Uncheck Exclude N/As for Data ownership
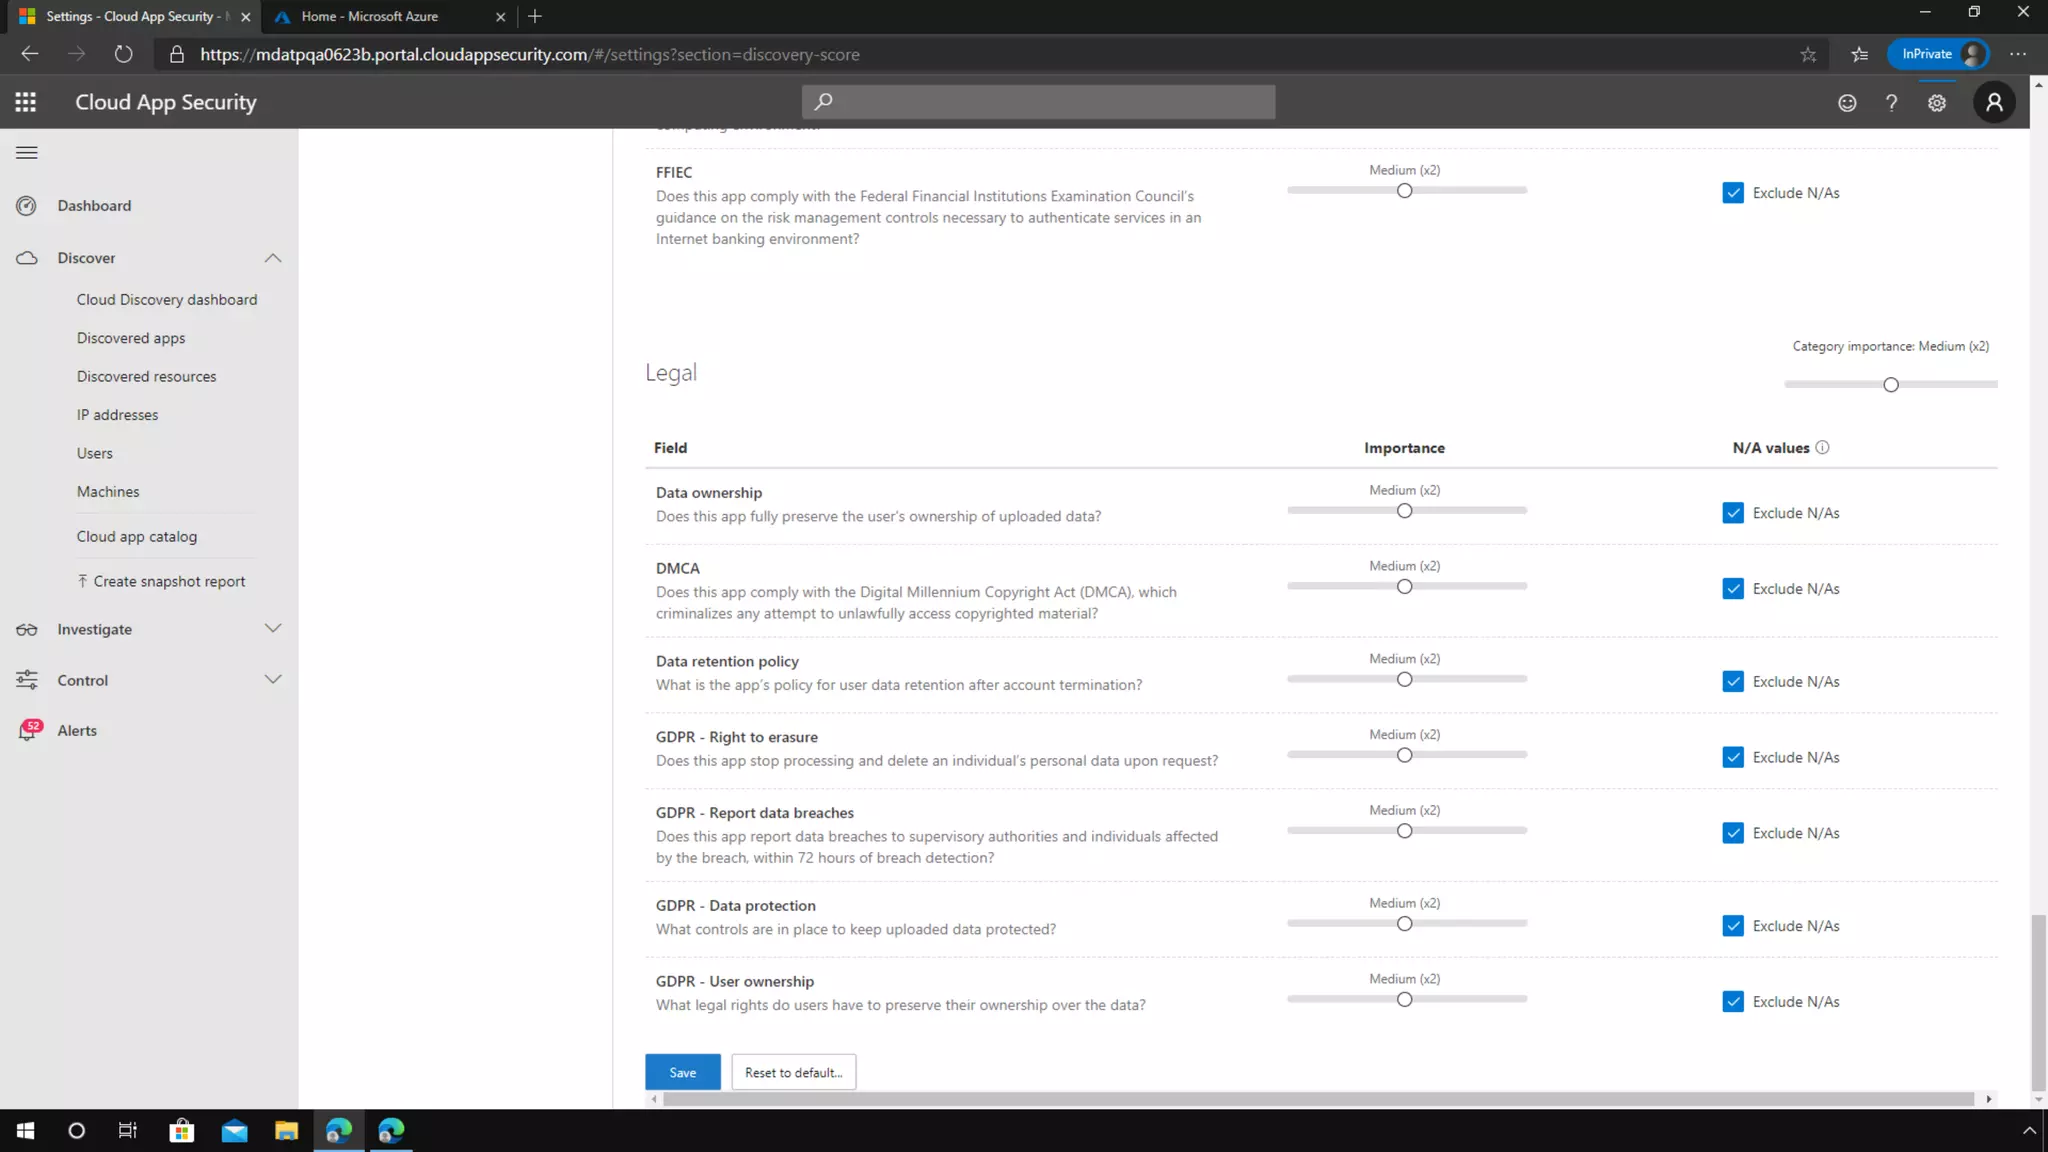The image size is (2048, 1152). coord(1733,513)
